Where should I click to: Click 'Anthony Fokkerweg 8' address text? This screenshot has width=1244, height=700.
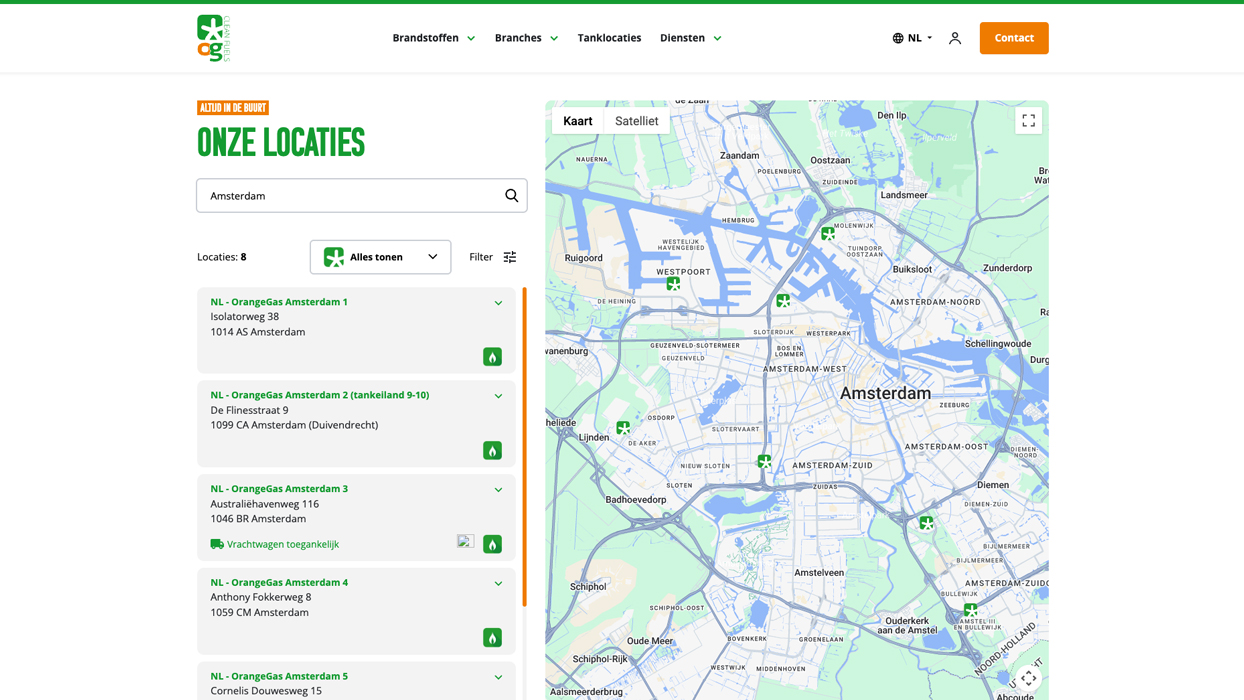(261, 597)
